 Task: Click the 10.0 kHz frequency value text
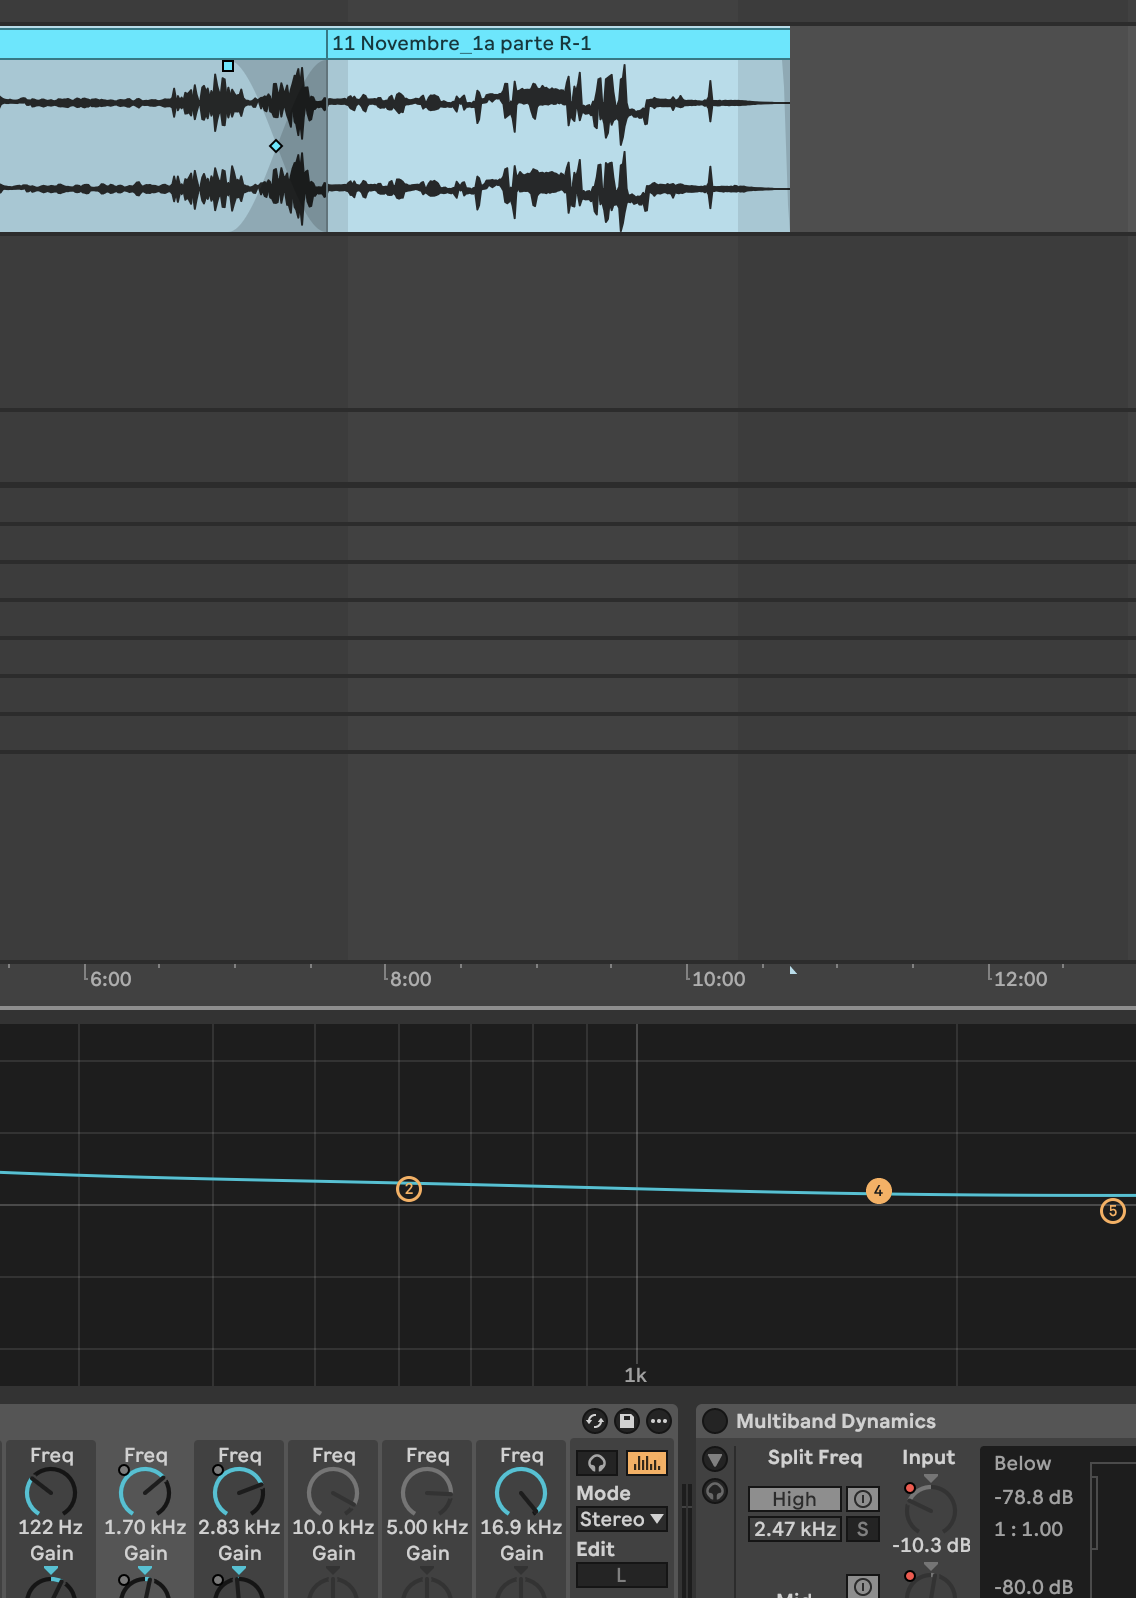pos(333,1527)
